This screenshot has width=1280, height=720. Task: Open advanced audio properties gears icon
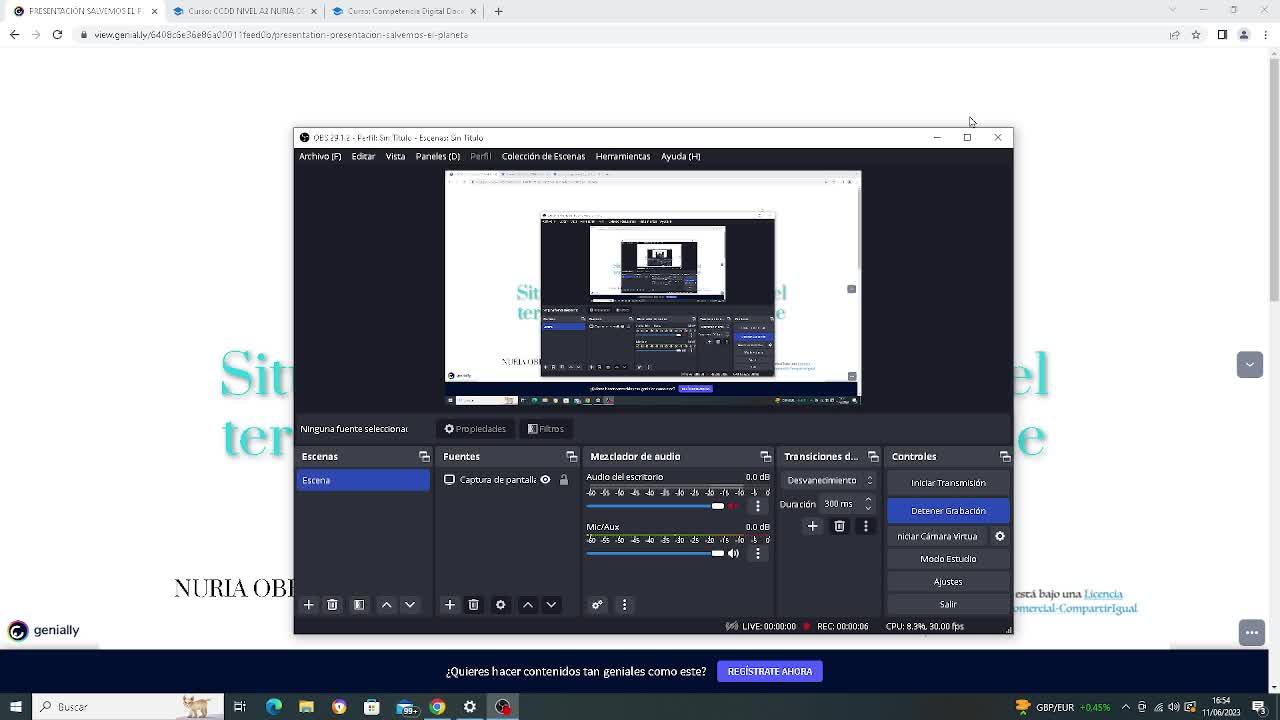coord(597,605)
